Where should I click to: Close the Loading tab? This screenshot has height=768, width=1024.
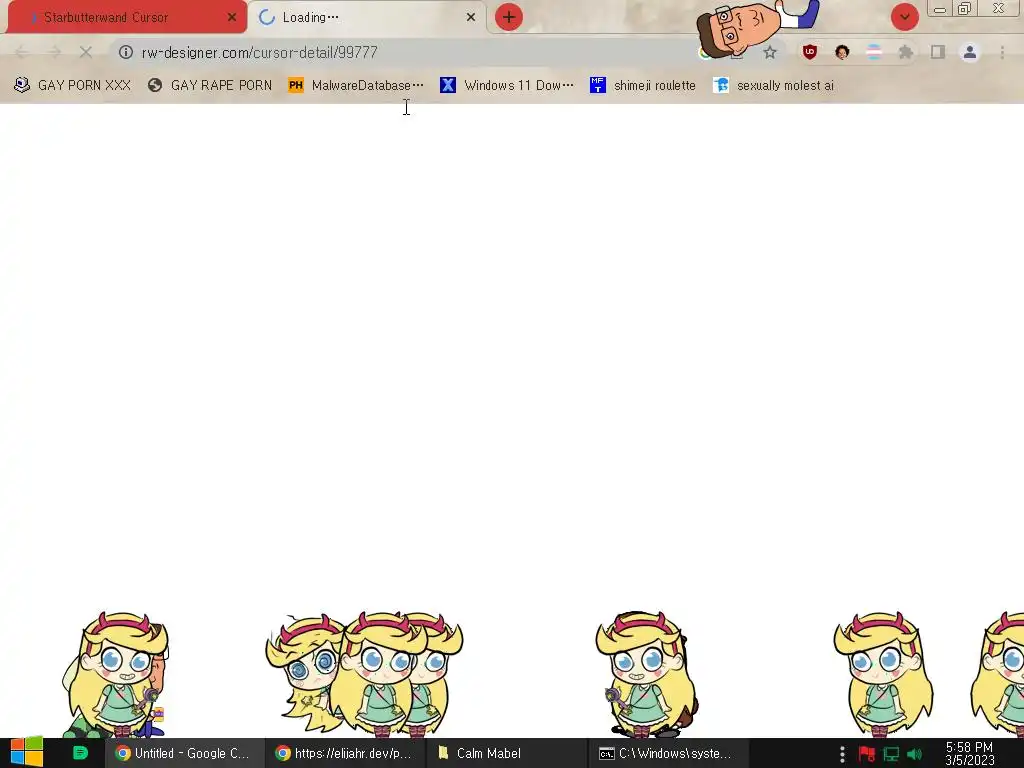point(470,18)
